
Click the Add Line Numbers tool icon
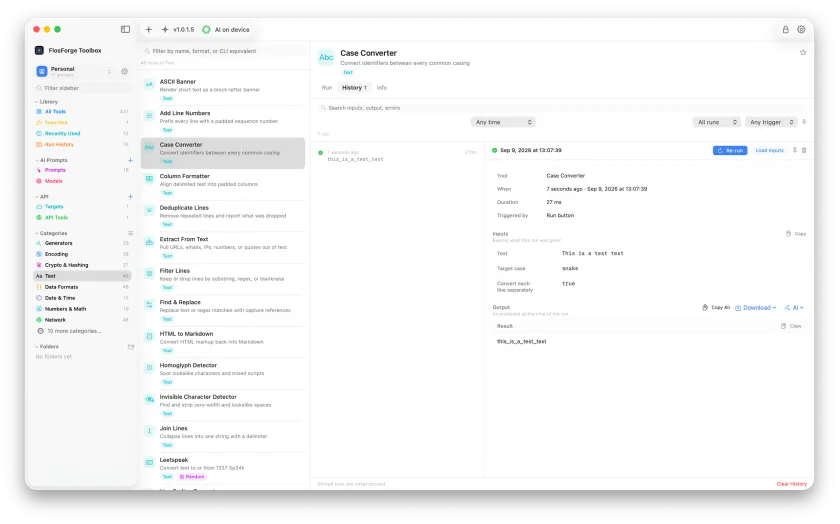click(149, 116)
